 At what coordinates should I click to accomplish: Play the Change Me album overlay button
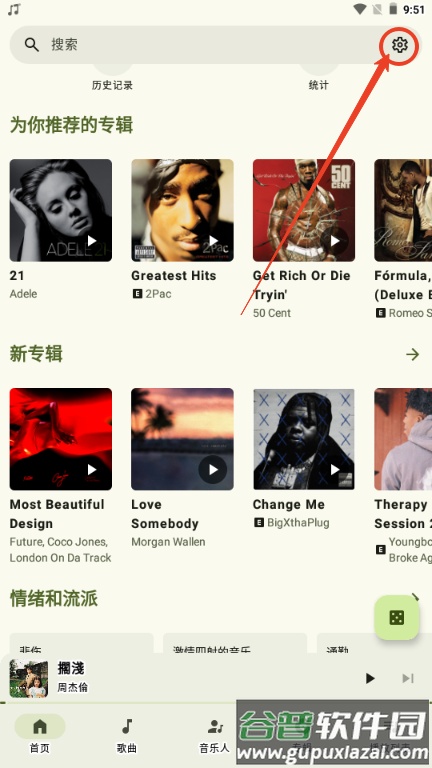(x=335, y=470)
